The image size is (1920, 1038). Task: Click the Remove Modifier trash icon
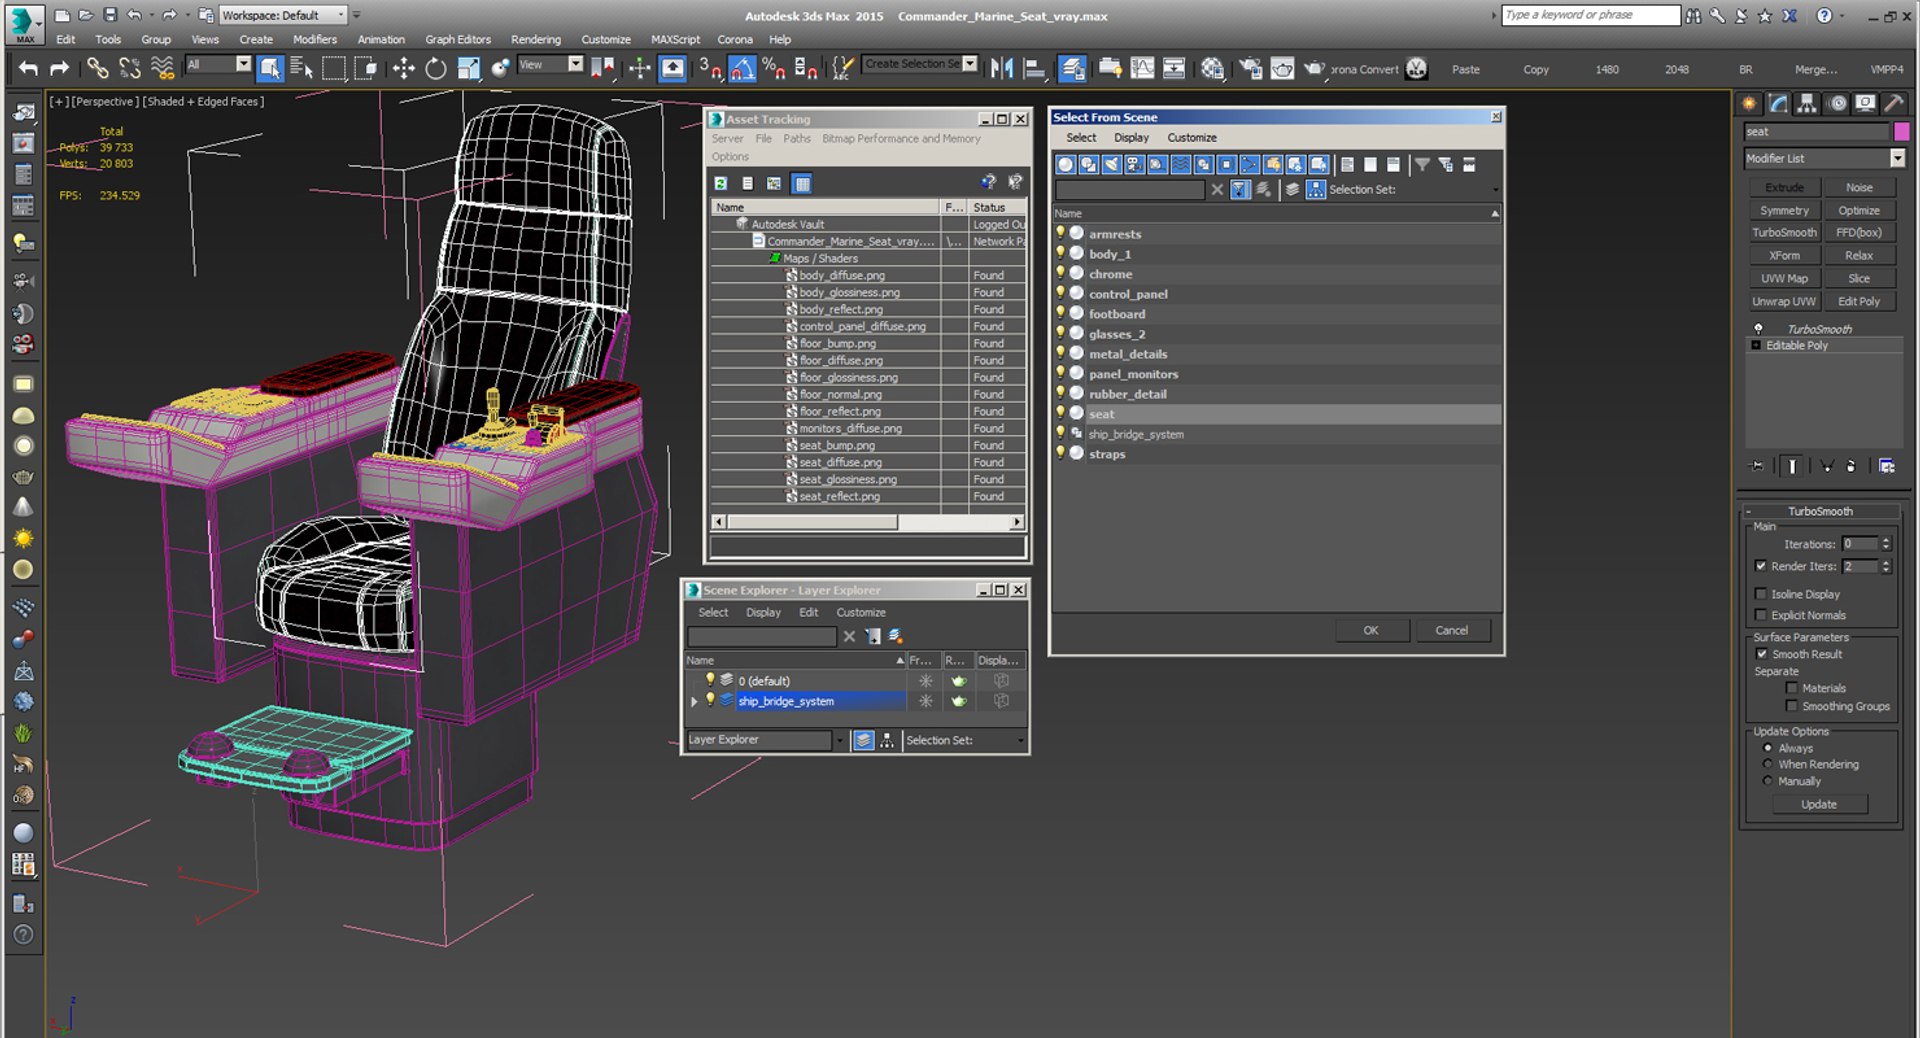1850,466
